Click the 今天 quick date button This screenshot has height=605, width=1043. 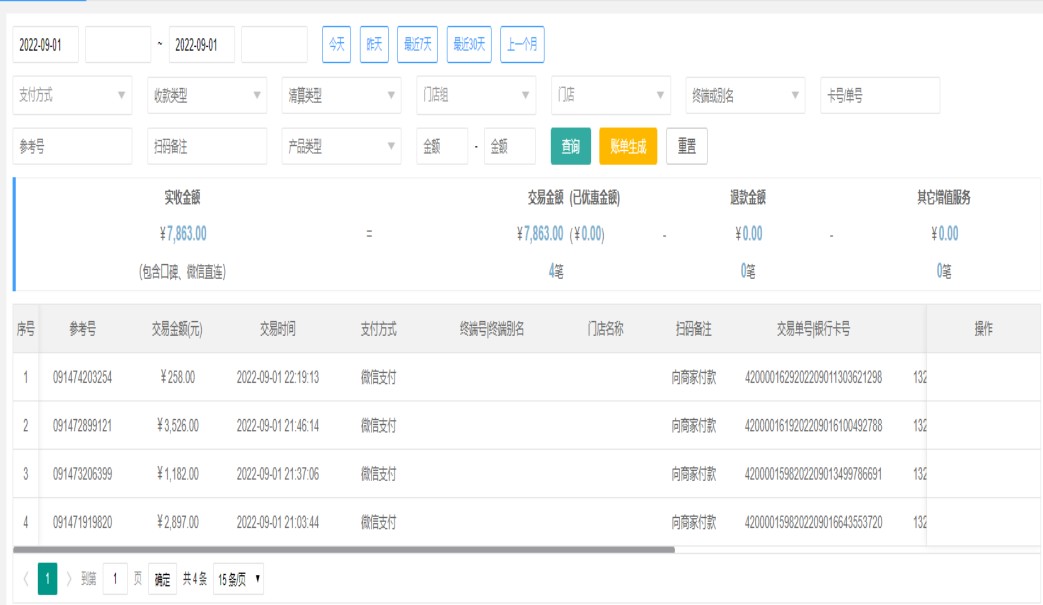[336, 45]
